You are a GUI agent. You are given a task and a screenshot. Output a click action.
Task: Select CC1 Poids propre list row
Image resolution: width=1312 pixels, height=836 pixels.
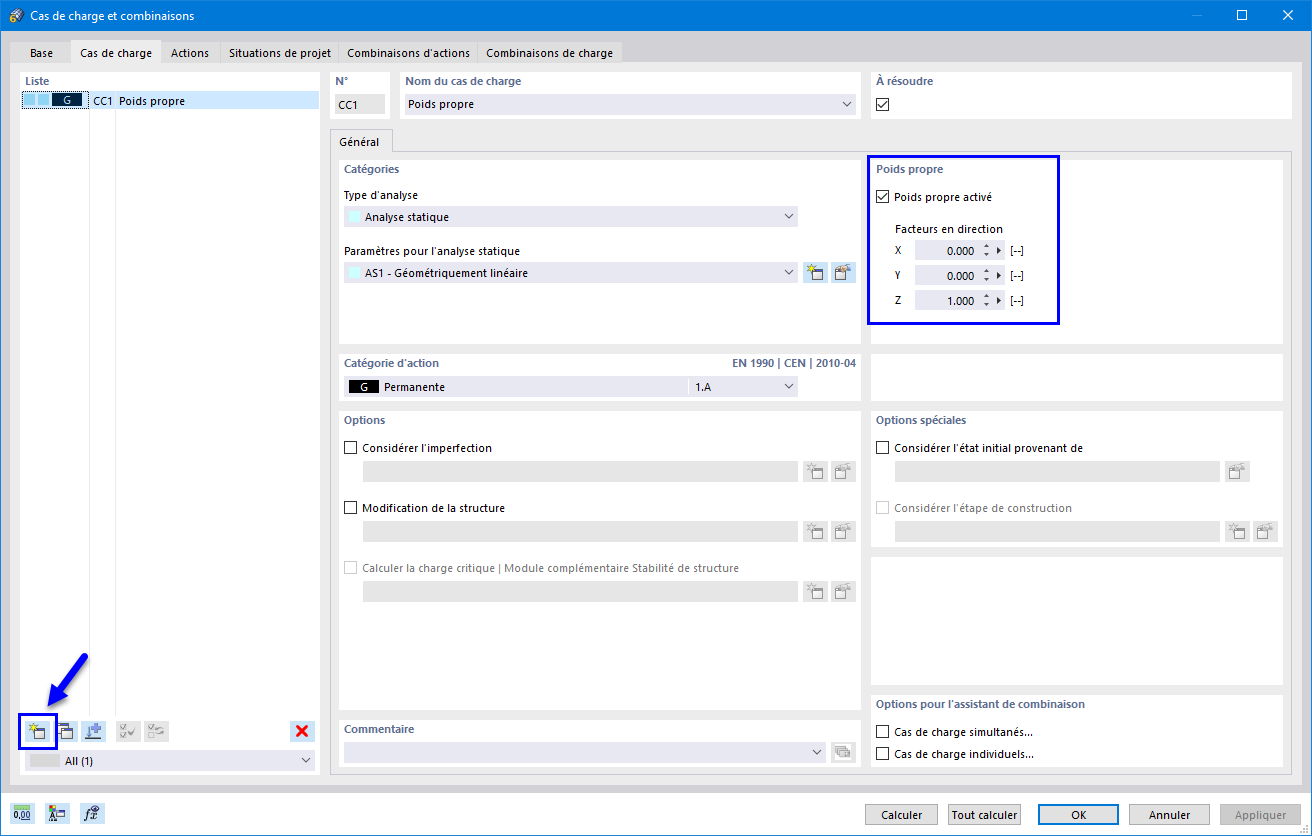171,101
